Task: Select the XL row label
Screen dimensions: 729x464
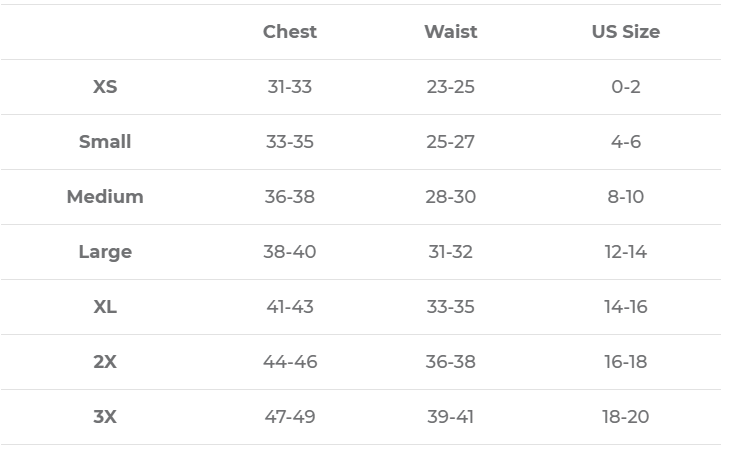Action: pyautogui.click(x=105, y=307)
